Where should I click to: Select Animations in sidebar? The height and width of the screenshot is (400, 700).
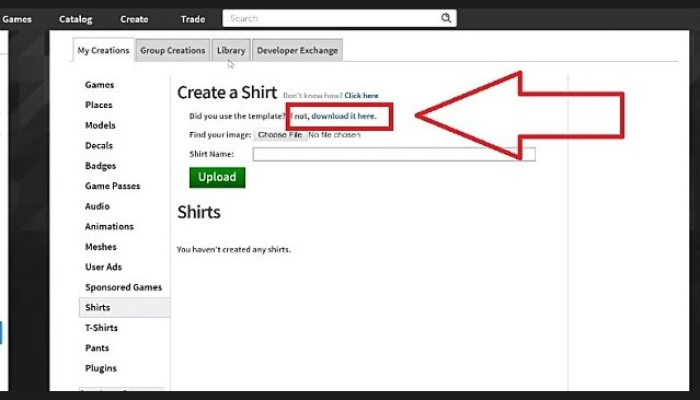pyautogui.click(x=109, y=226)
